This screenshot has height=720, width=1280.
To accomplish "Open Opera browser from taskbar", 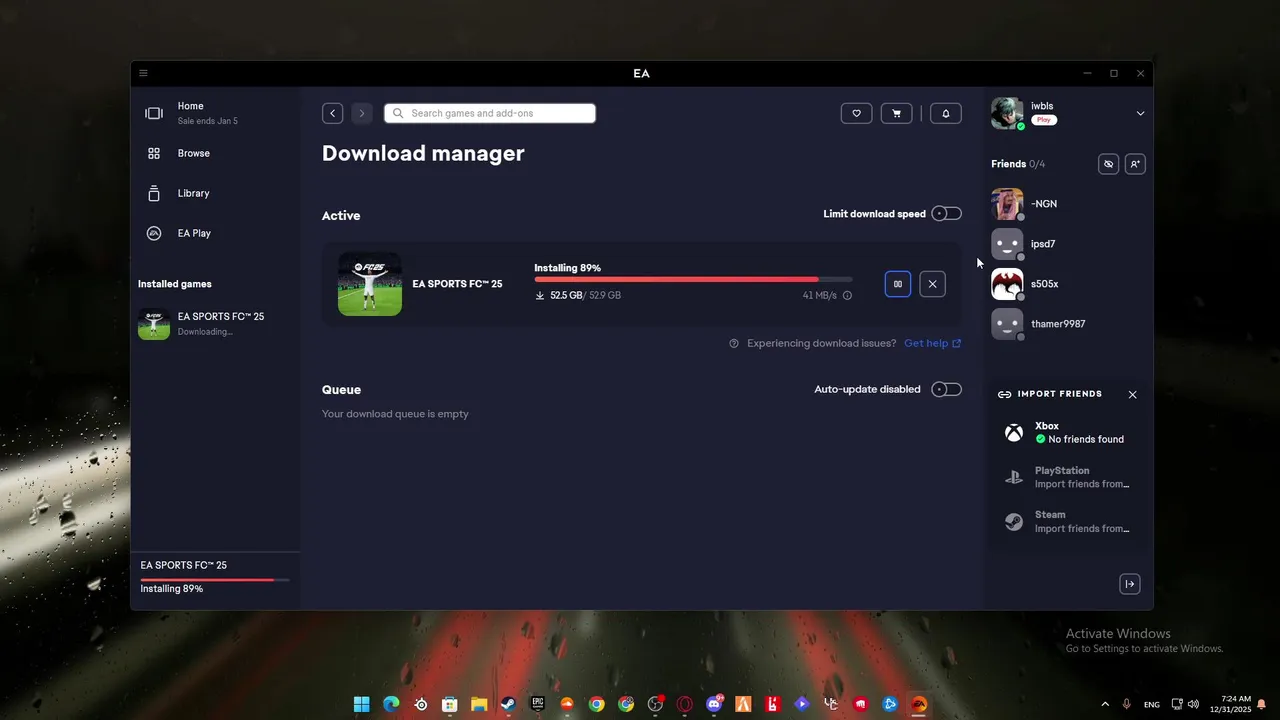I will (685, 704).
